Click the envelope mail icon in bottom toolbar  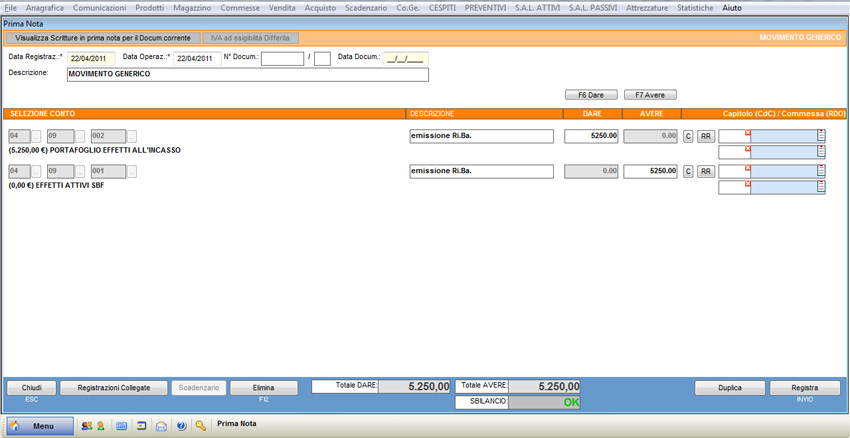161,426
